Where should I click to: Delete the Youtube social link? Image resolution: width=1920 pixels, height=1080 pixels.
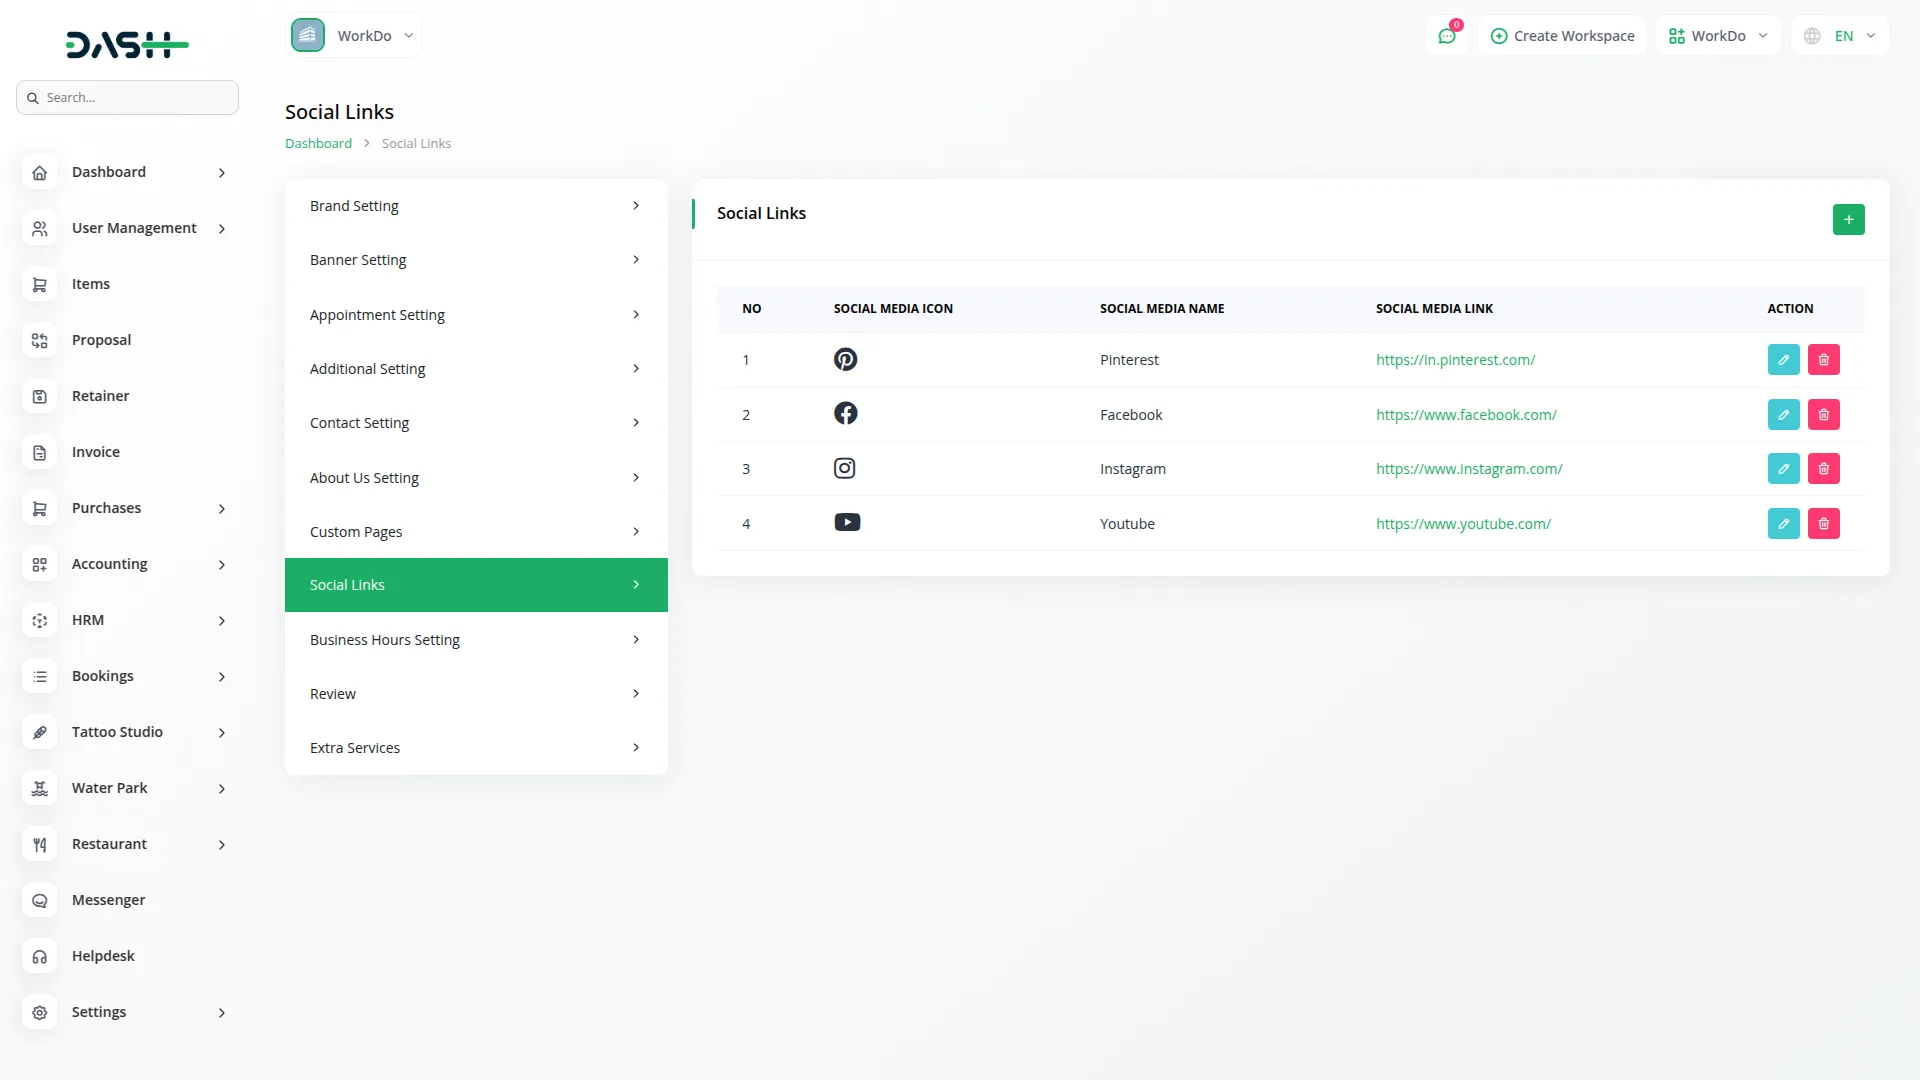click(x=1823, y=524)
